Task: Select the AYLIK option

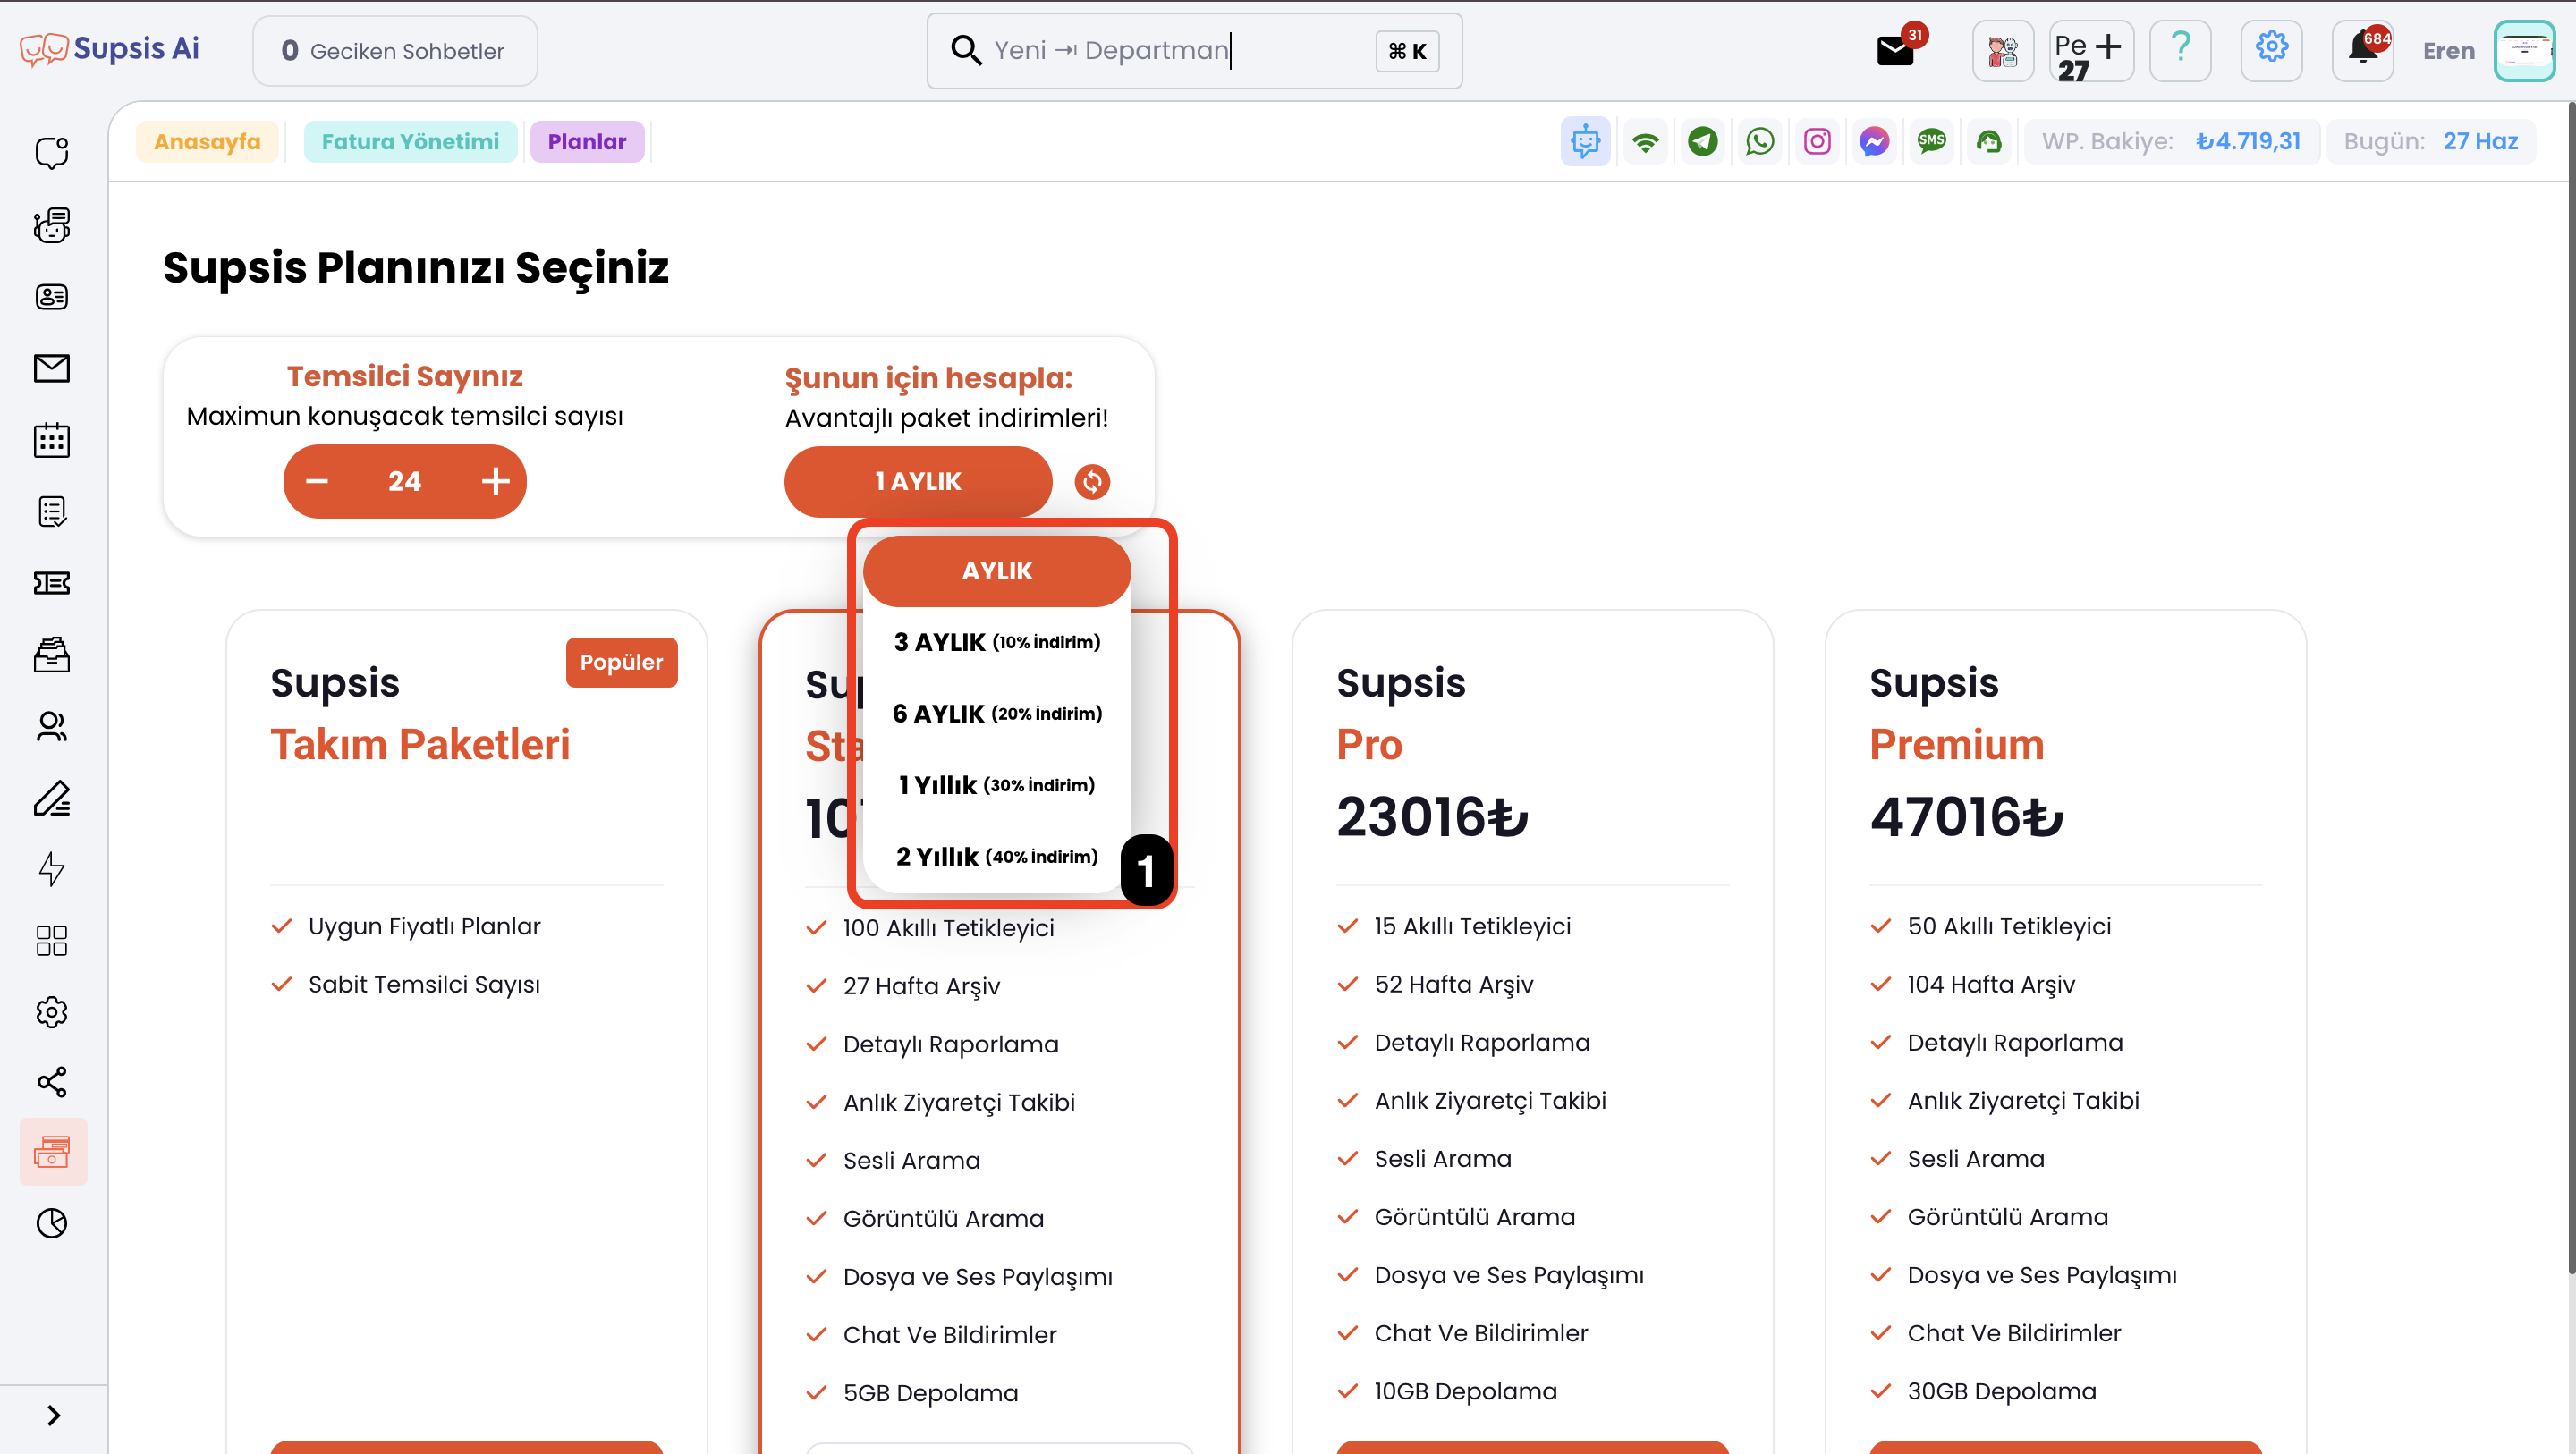Action: (x=997, y=571)
